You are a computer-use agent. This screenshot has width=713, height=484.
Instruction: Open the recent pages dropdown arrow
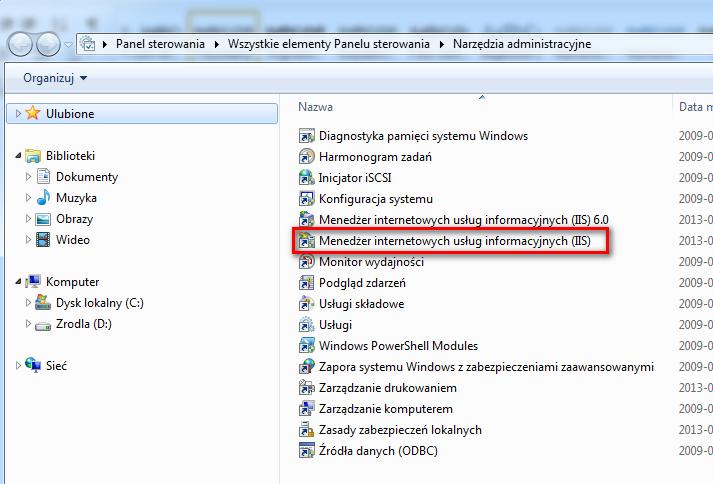coord(68,45)
